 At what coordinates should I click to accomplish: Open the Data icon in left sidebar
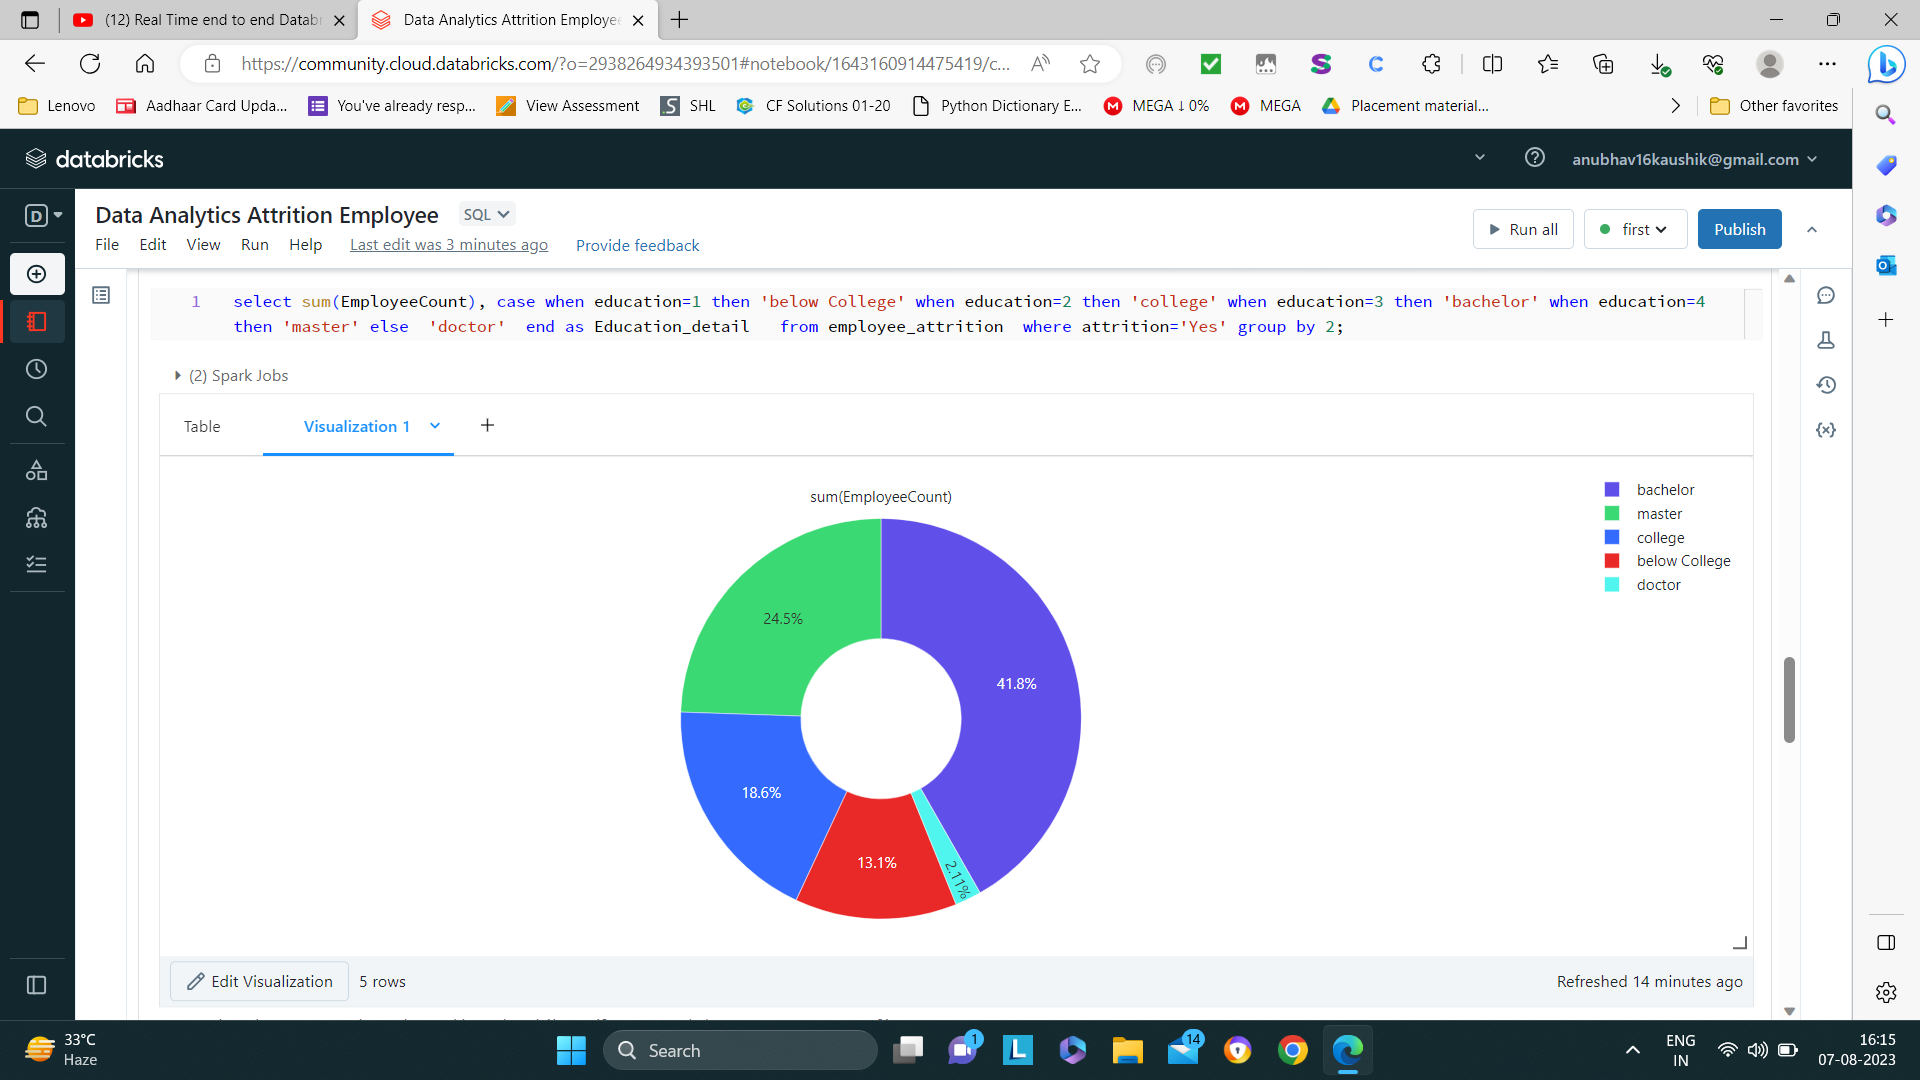[36, 470]
